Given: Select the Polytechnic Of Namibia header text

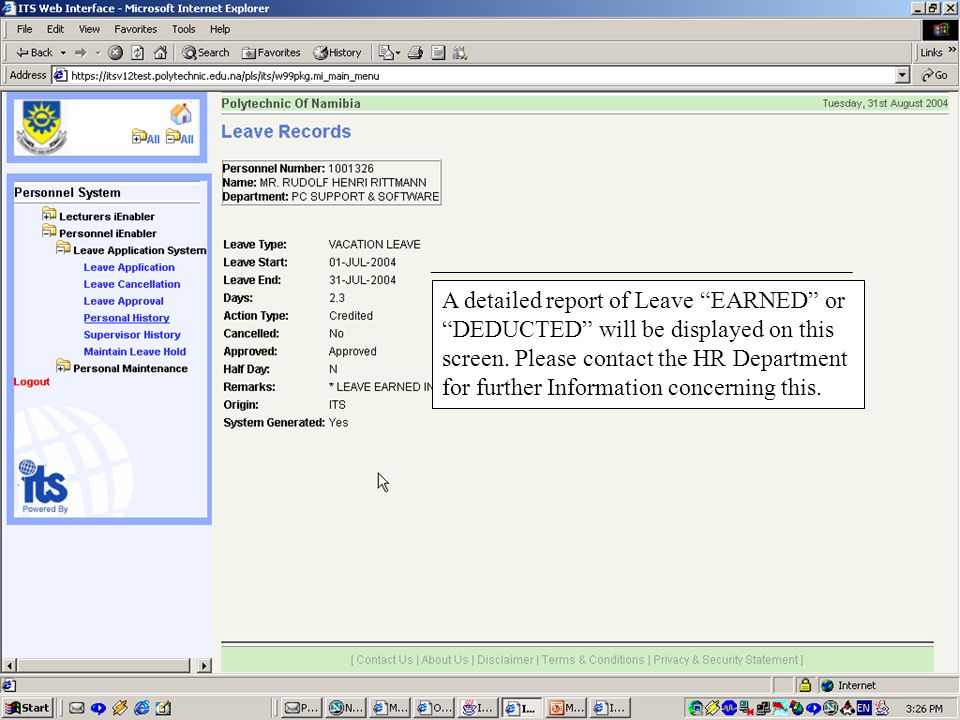Looking at the screenshot, I should pyautogui.click(x=291, y=103).
